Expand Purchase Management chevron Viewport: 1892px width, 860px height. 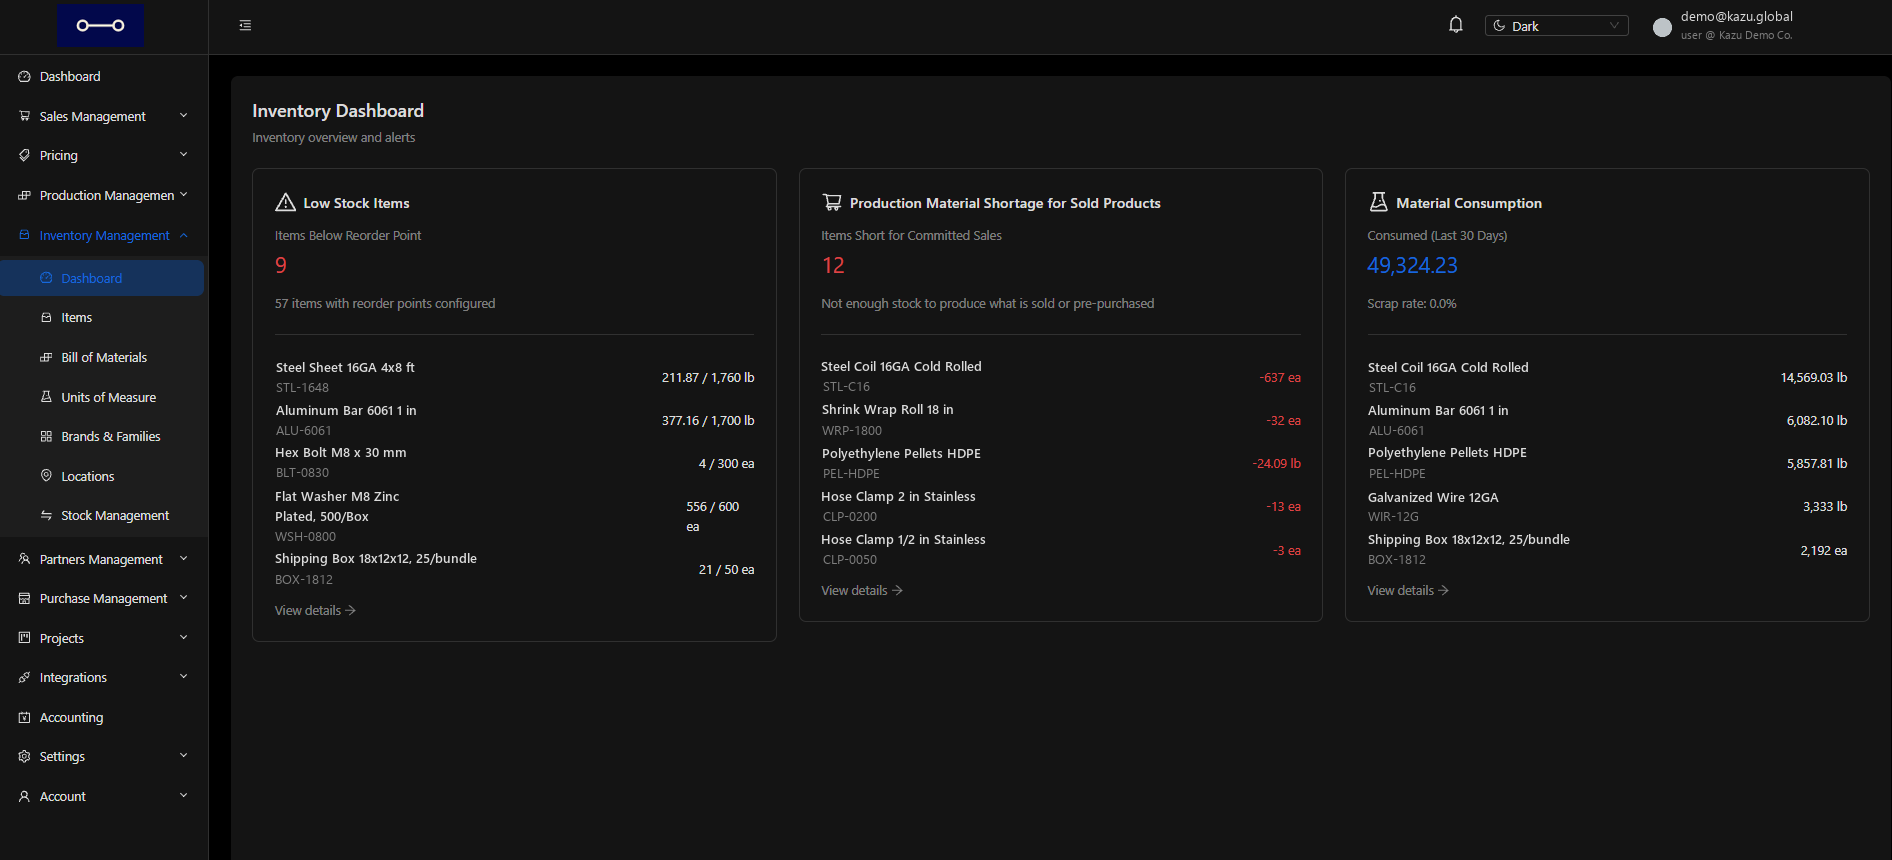point(184,598)
